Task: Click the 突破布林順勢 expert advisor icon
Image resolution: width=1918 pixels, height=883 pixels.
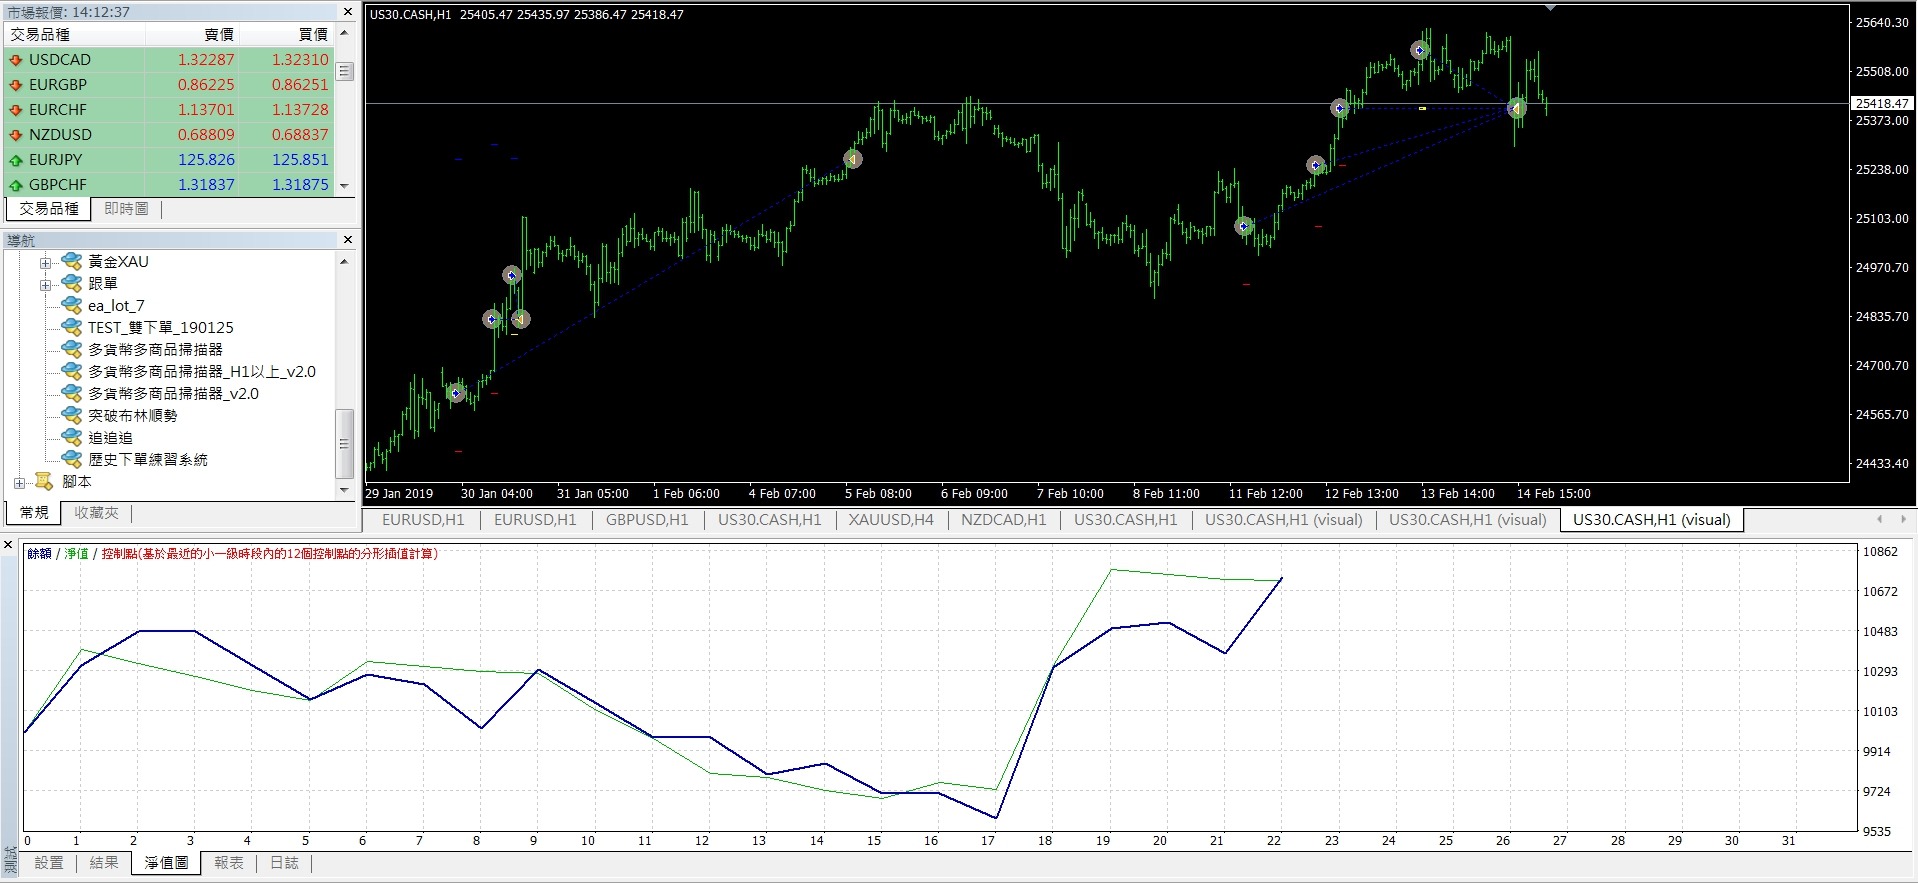Action: (71, 415)
